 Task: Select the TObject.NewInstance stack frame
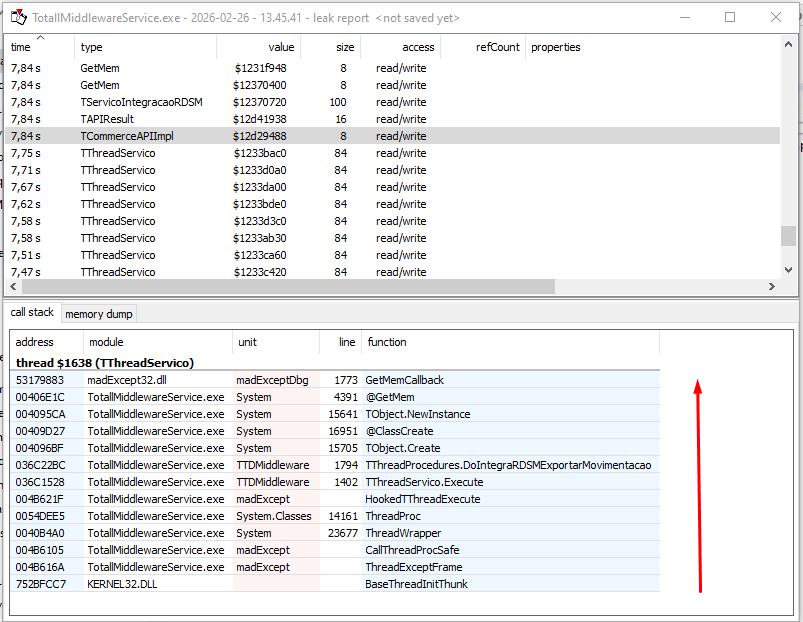coord(335,414)
